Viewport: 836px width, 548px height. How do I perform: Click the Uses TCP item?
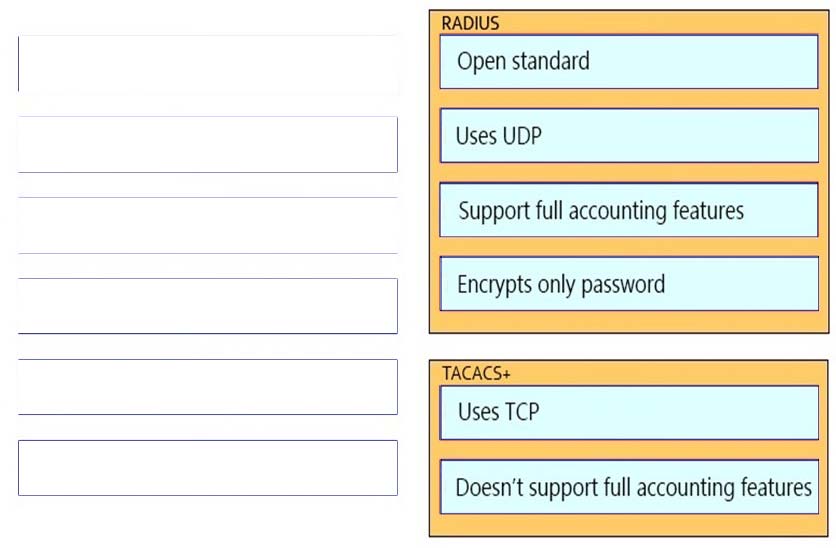pos(629,413)
